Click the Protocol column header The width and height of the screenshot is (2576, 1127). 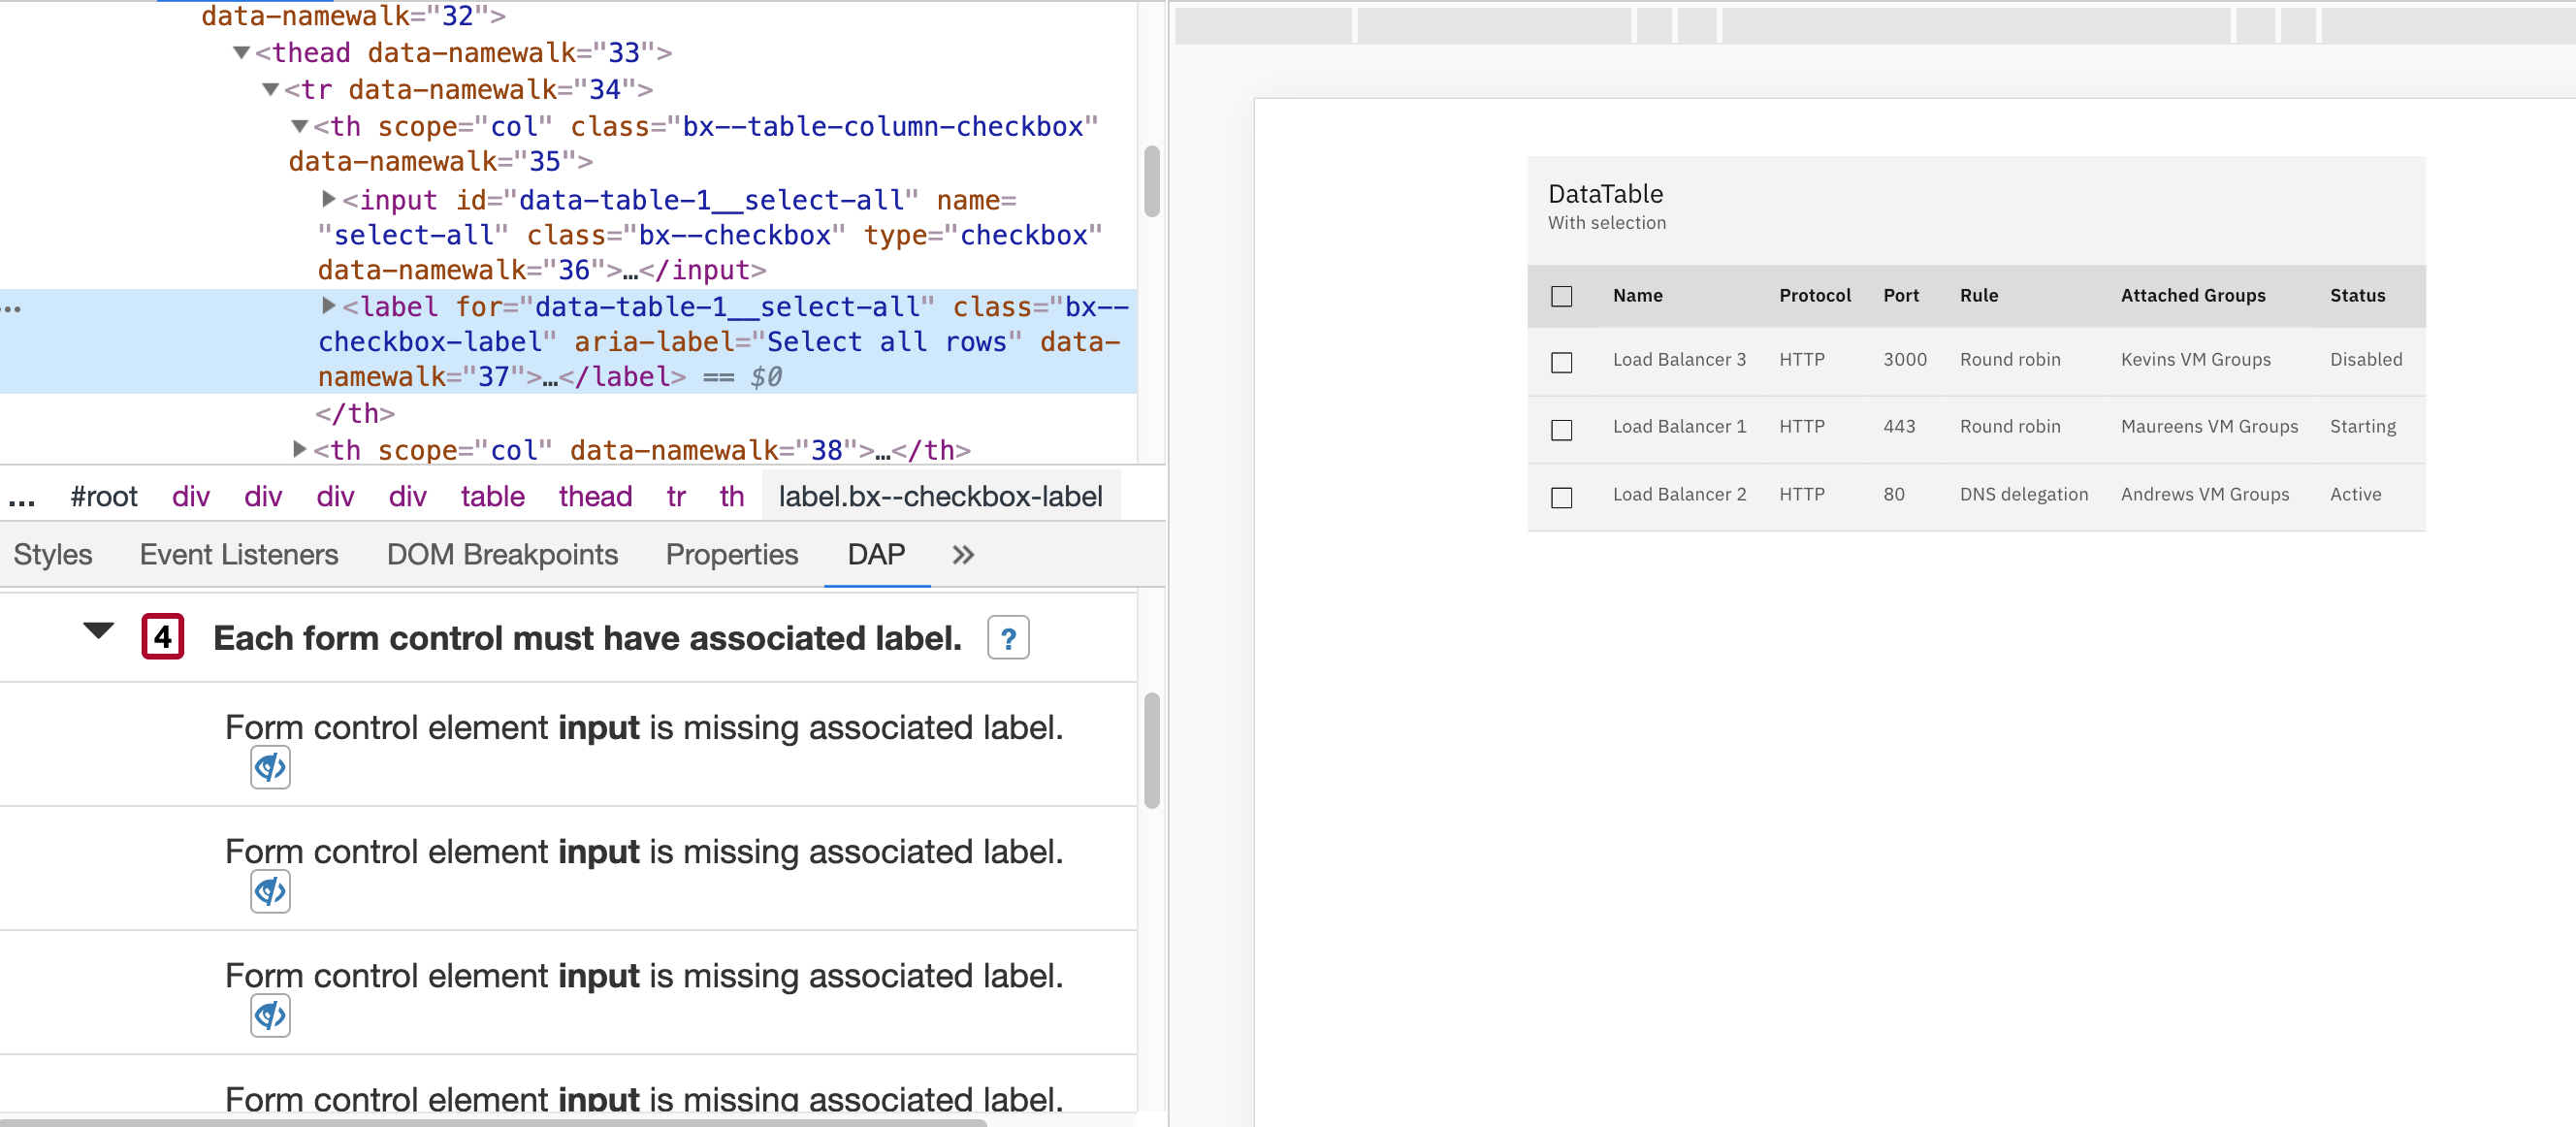[x=1814, y=296]
